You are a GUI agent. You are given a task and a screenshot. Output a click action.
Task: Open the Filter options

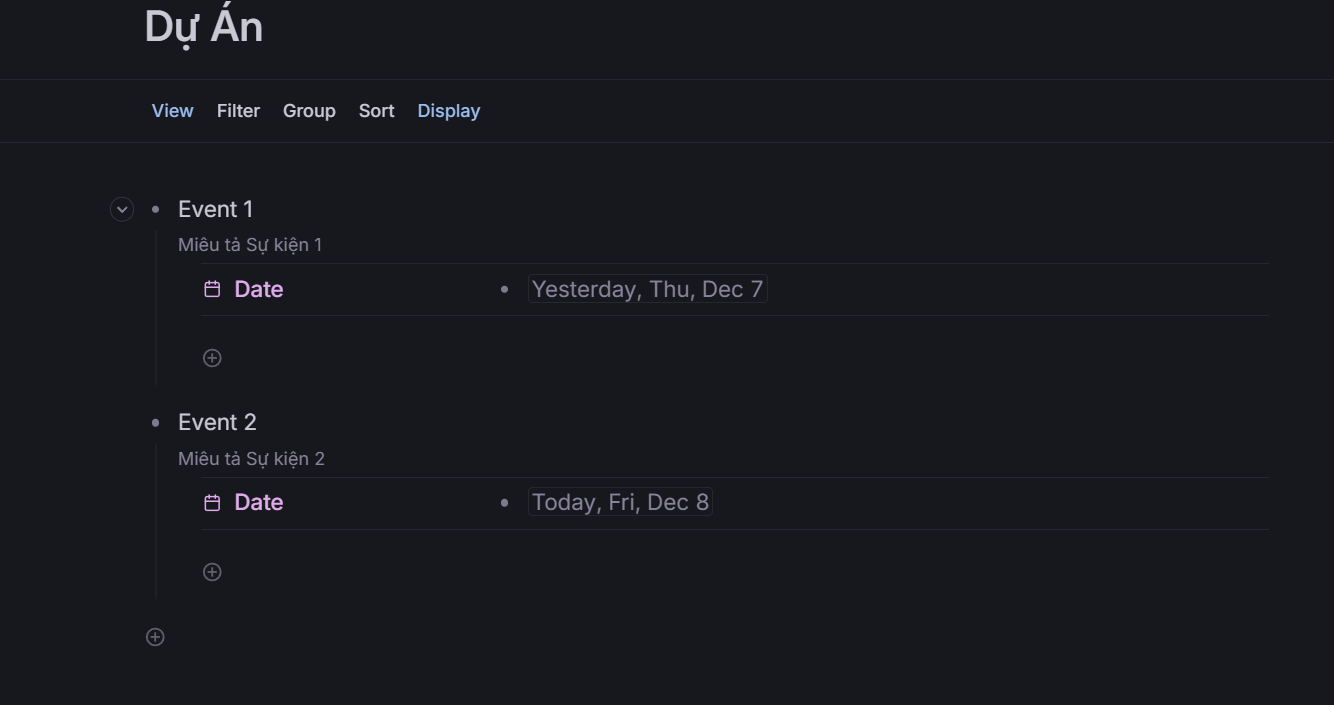238,111
